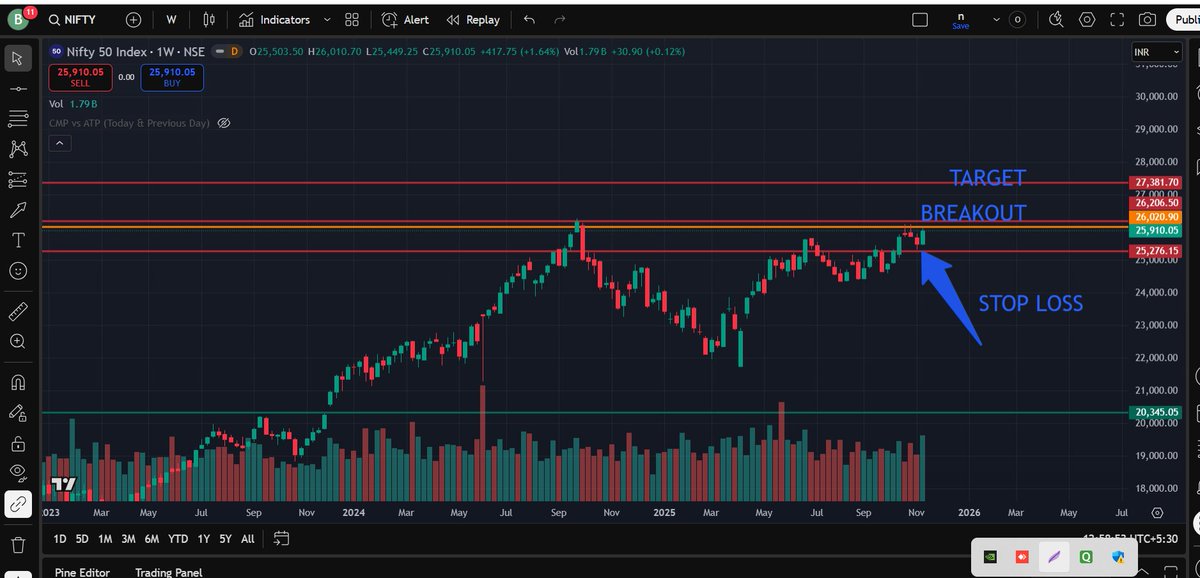Select the arrow cursor tool
The height and width of the screenshot is (578, 1200).
[18, 58]
